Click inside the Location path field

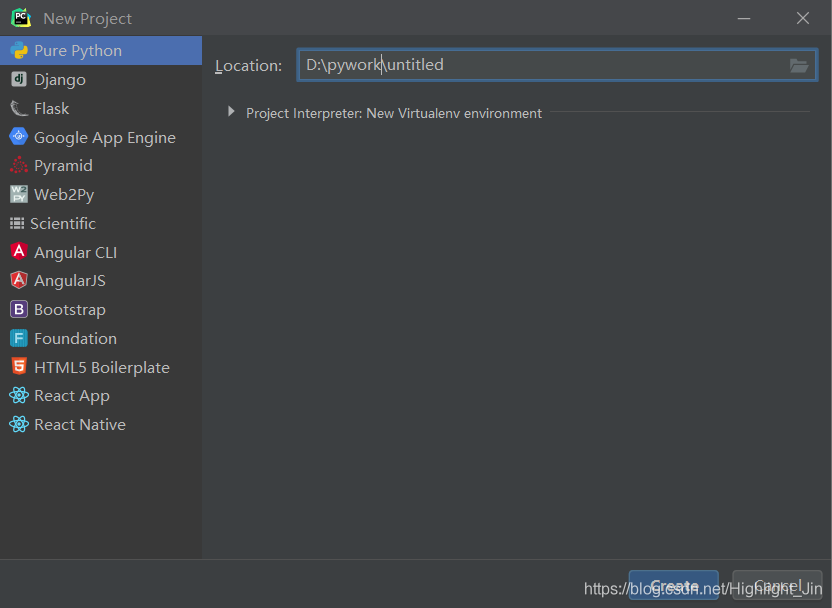coord(540,66)
